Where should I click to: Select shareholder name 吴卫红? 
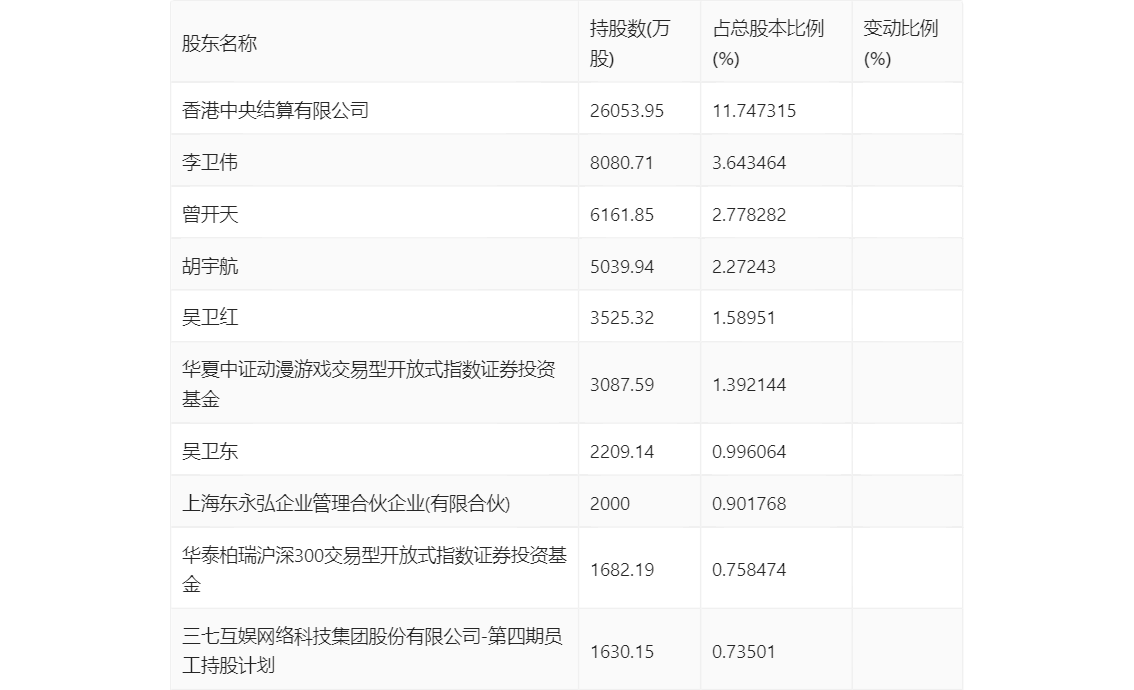pyautogui.click(x=210, y=317)
